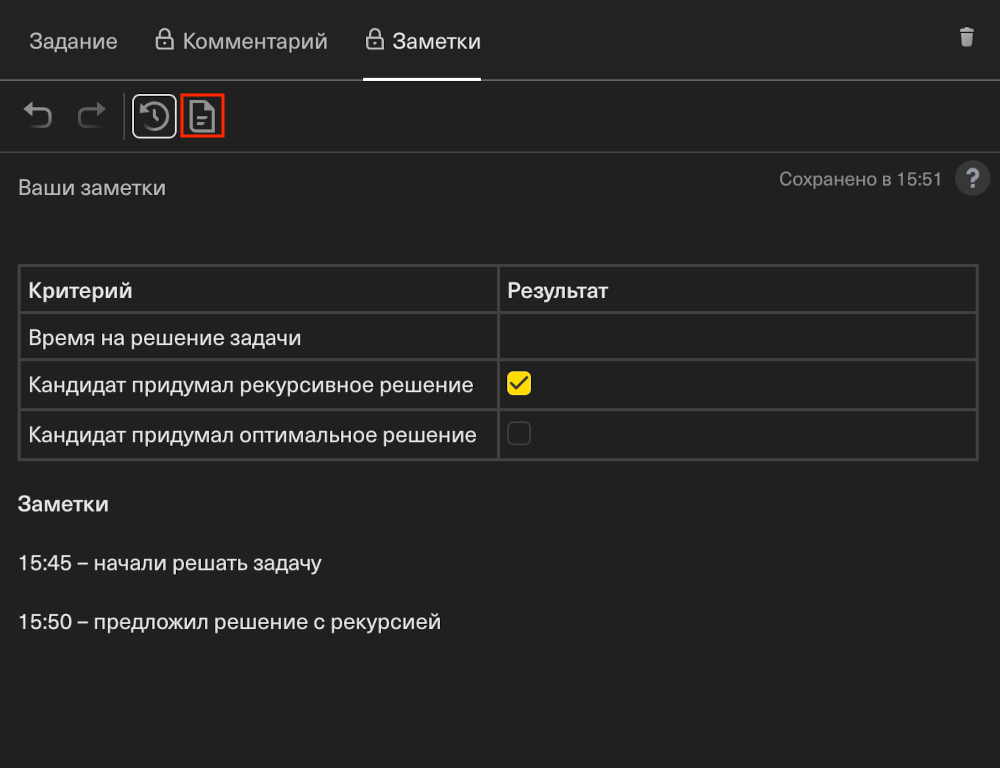
Task: Click the Сохранено в 15:51 status text
Action: [860, 179]
